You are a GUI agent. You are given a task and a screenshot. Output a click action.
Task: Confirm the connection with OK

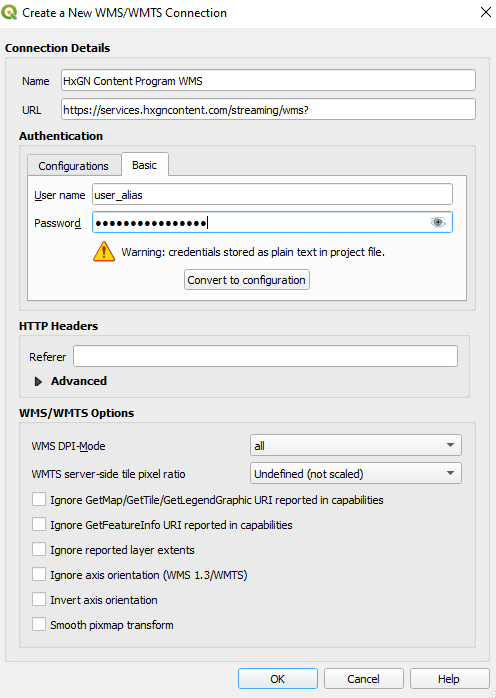tap(277, 679)
